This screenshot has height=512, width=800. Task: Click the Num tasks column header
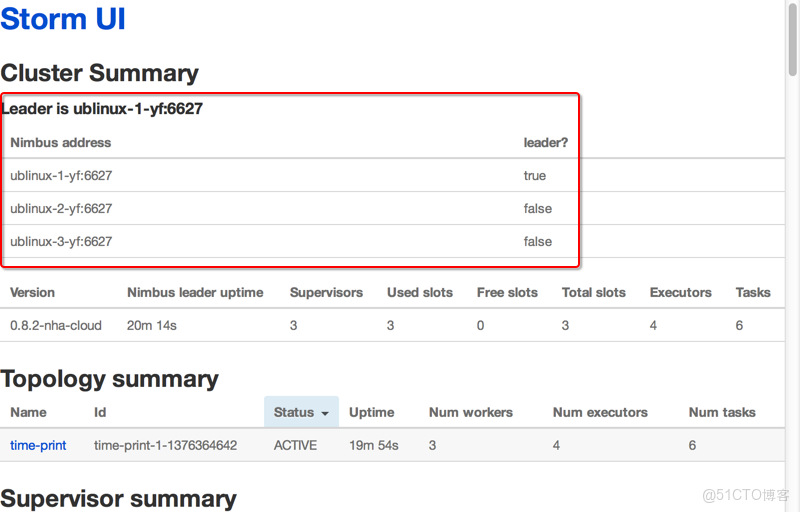pos(722,412)
